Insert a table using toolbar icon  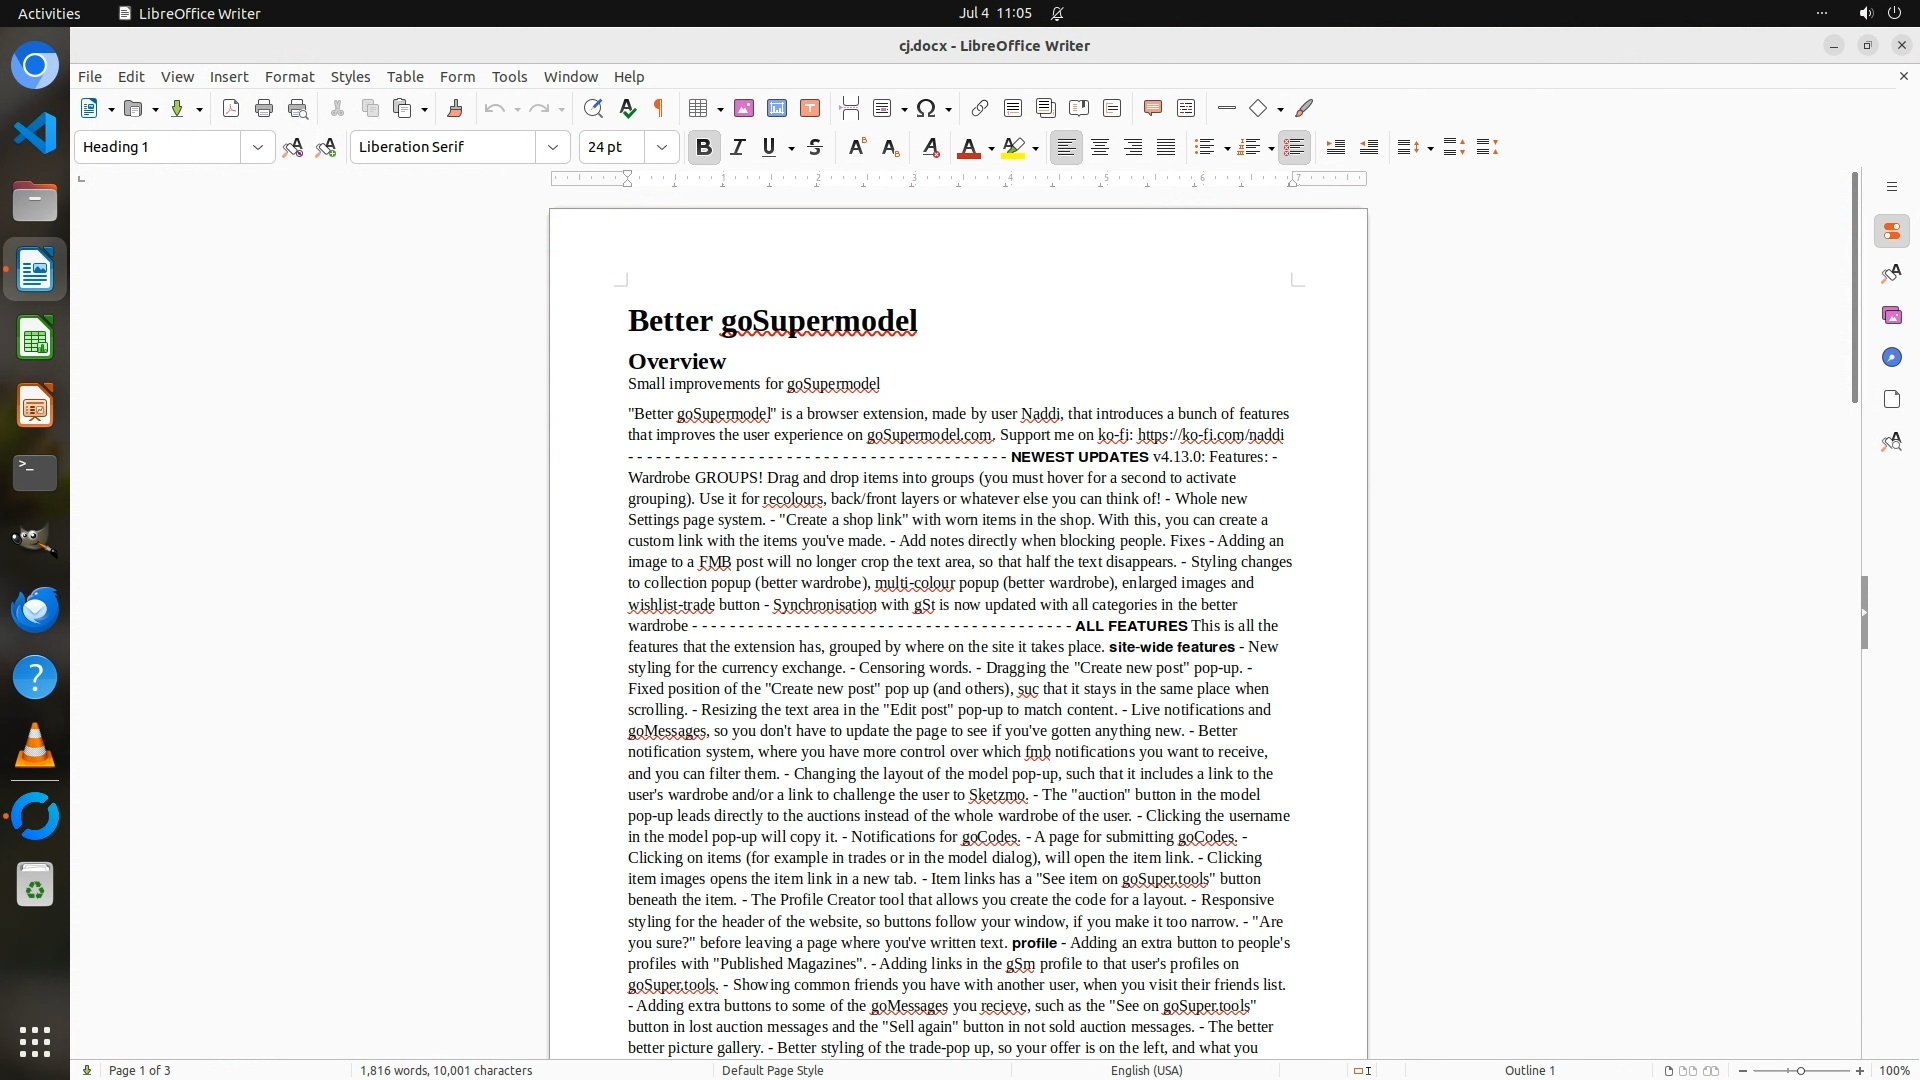(x=699, y=108)
